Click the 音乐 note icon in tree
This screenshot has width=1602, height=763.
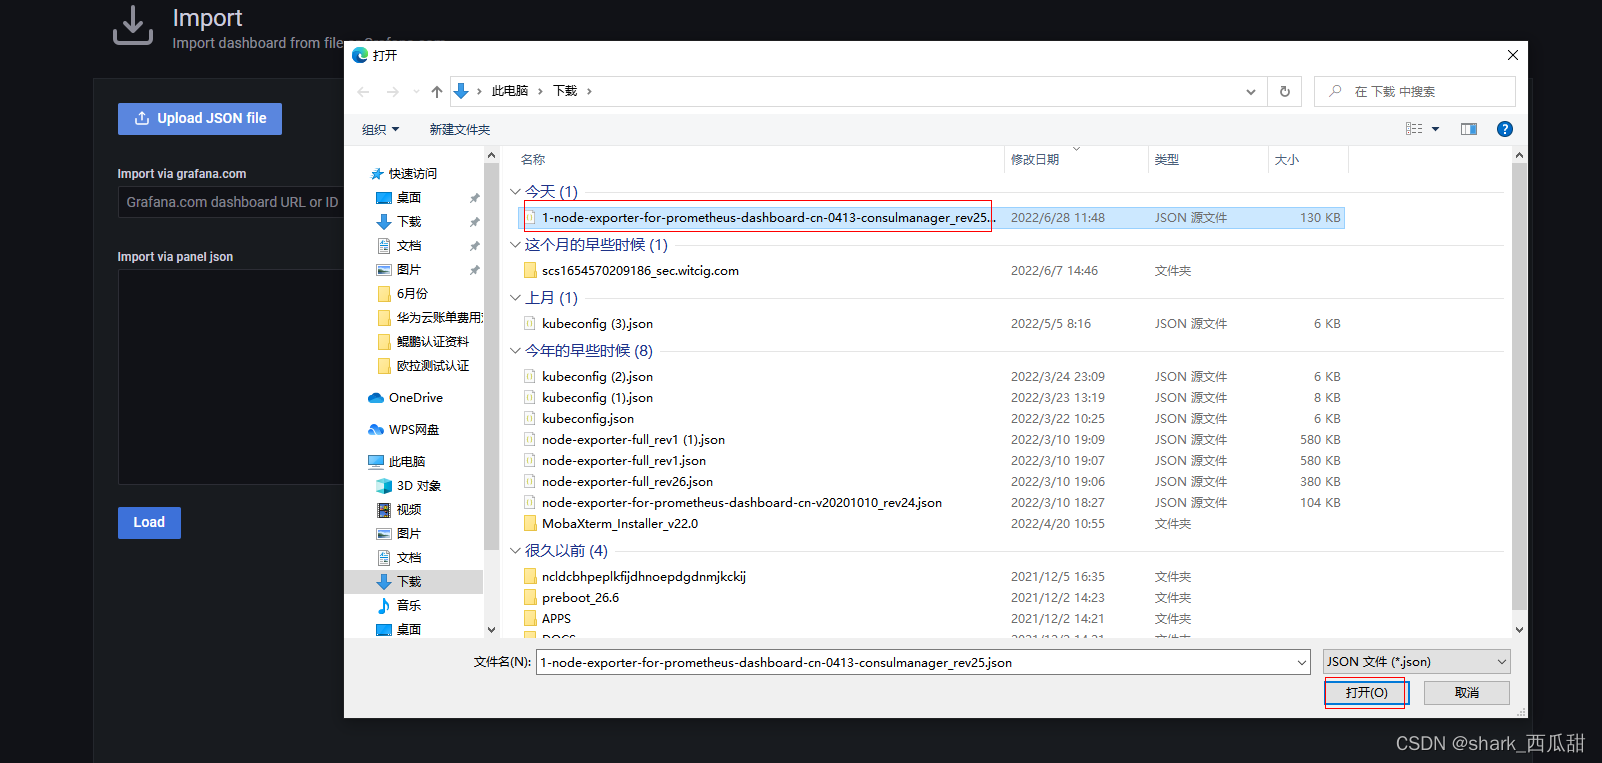(384, 605)
